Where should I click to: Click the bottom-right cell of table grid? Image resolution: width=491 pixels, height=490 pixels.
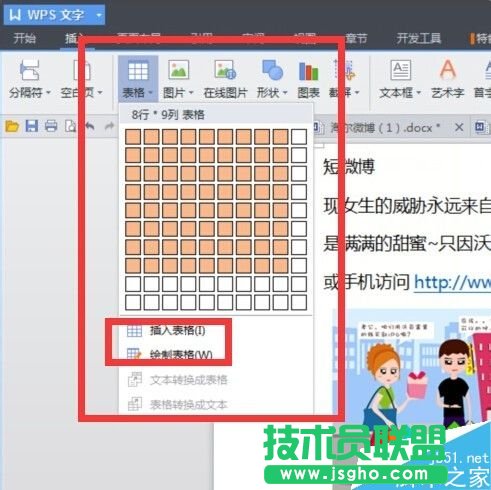pos(299,302)
